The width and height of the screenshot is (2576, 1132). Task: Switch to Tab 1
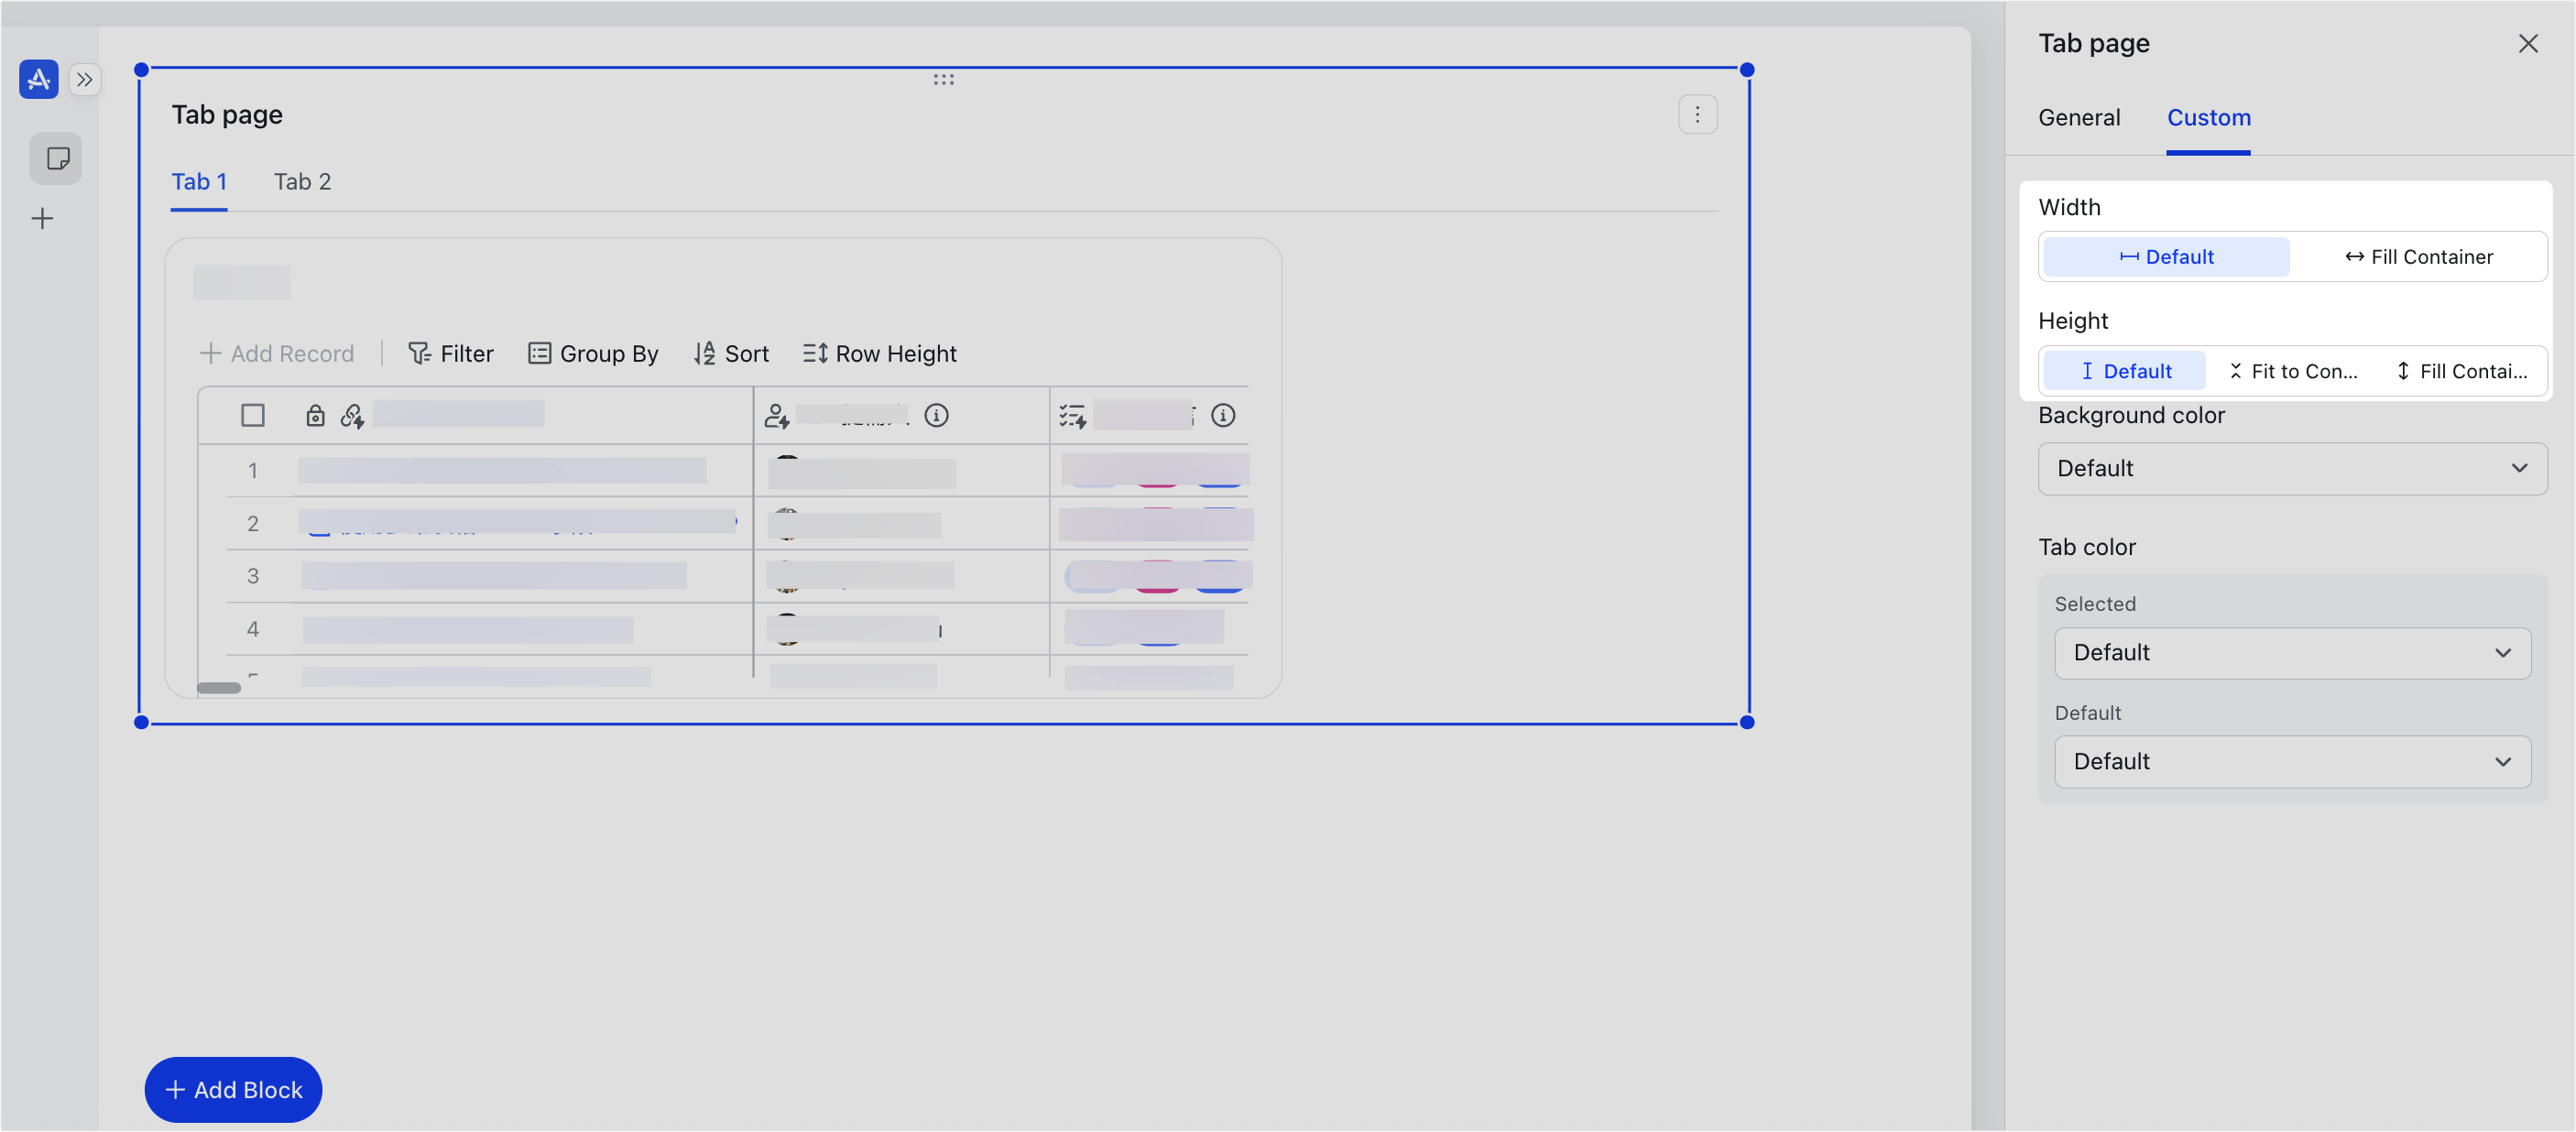[199, 182]
